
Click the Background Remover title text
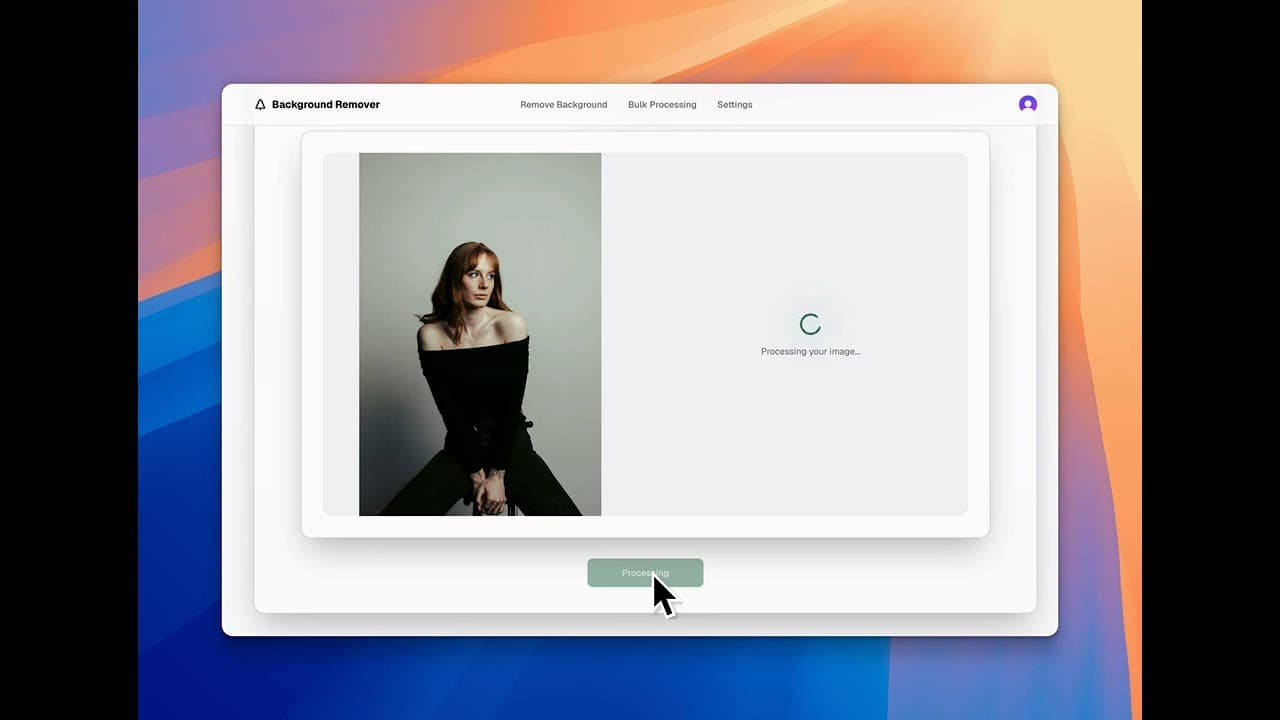click(x=326, y=104)
